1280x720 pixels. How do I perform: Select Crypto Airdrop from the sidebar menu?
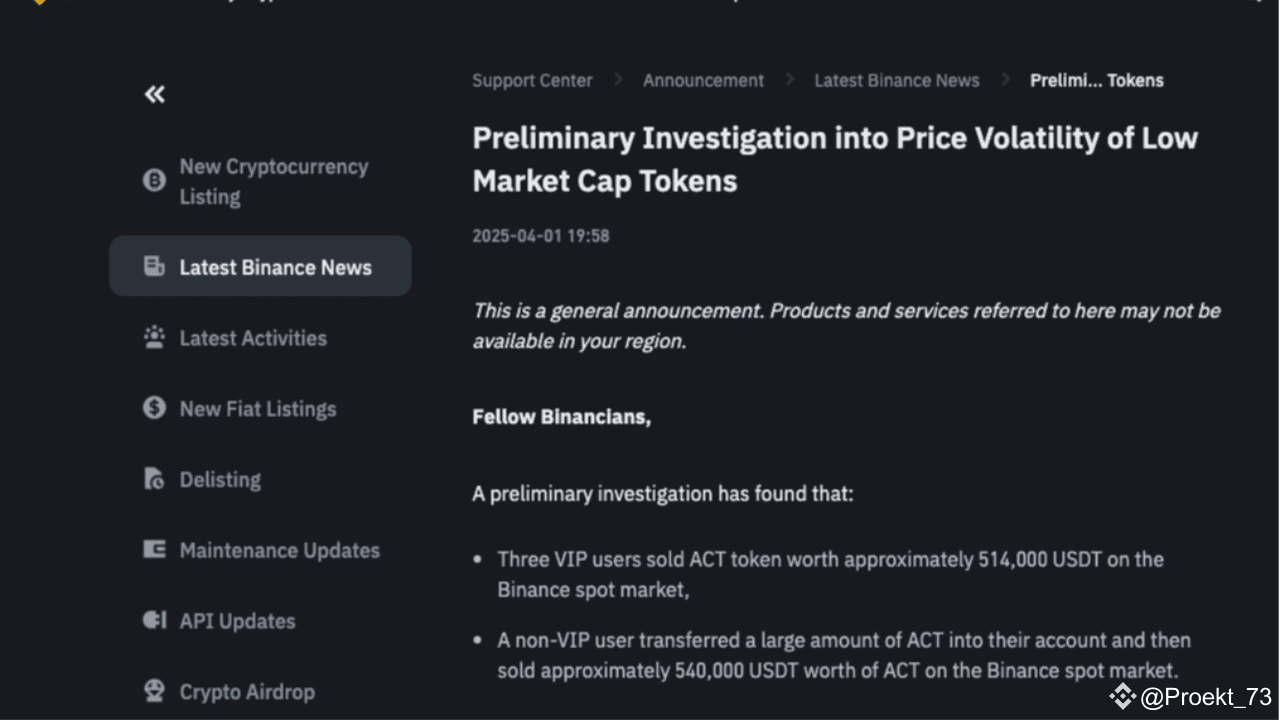pyautogui.click(x=246, y=691)
